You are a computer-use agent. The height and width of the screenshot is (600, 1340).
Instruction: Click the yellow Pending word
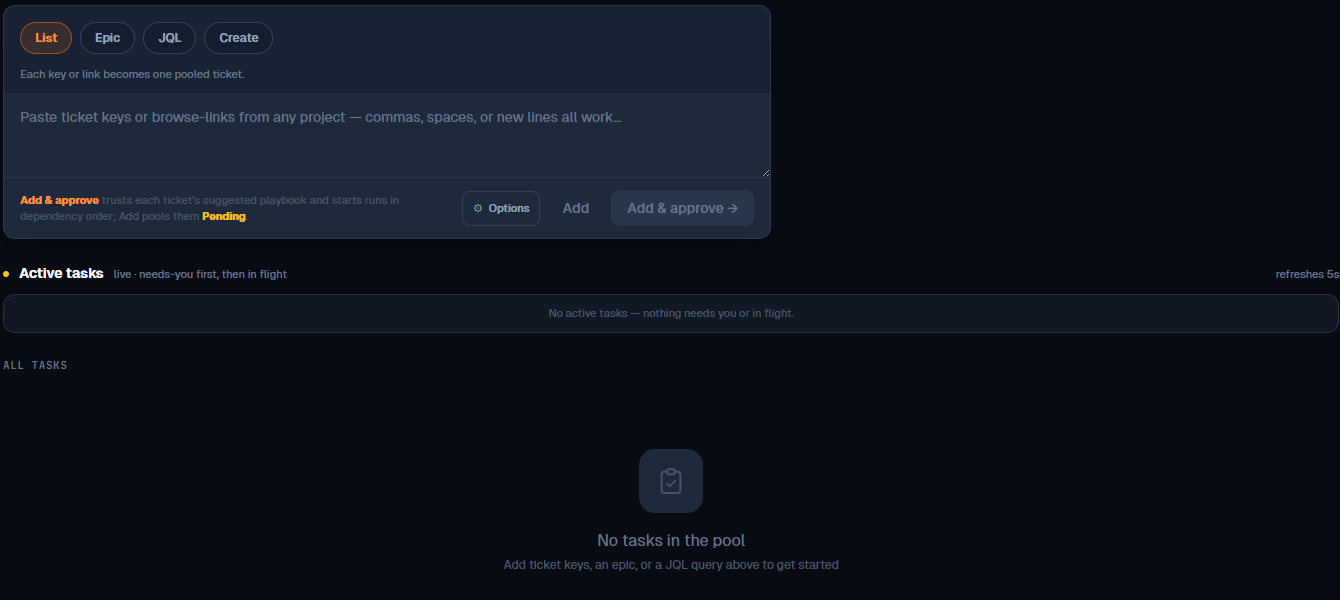coord(224,216)
